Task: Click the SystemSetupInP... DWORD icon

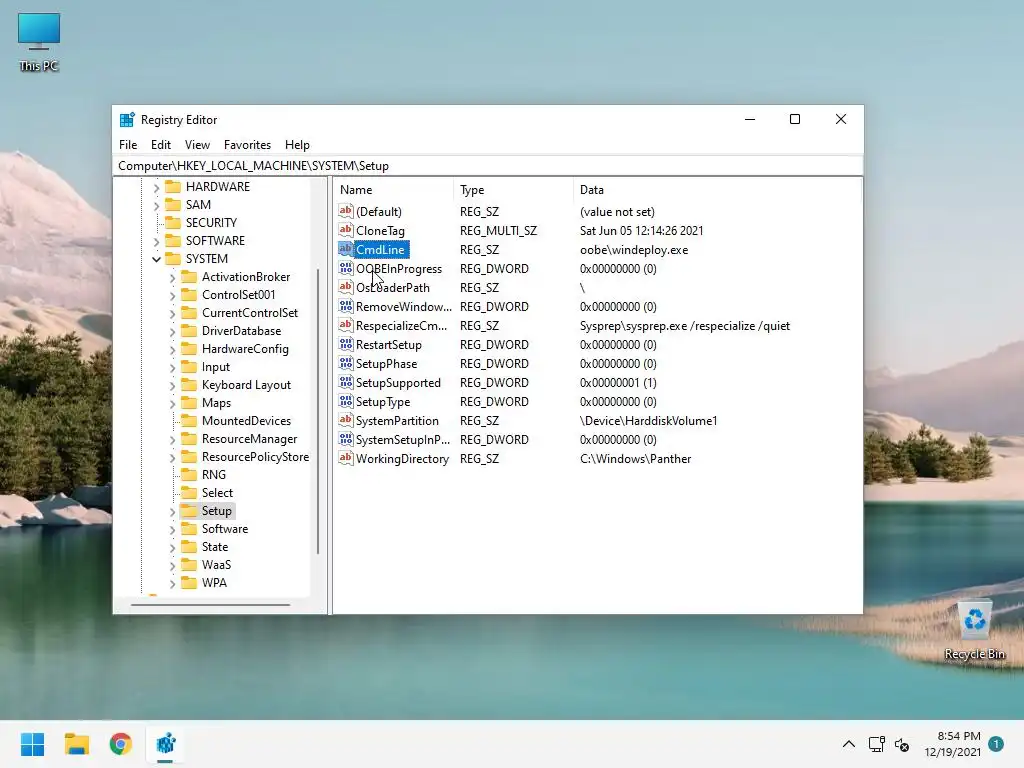Action: tap(345, 438)
